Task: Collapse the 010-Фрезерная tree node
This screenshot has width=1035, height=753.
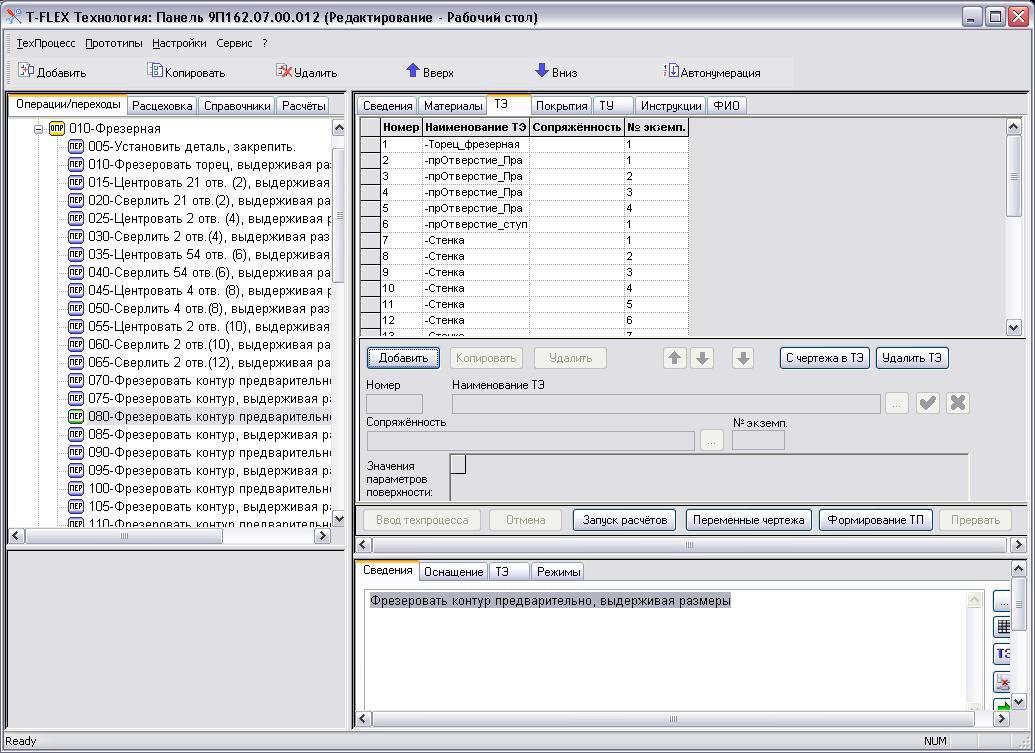Action: point(39,129)
